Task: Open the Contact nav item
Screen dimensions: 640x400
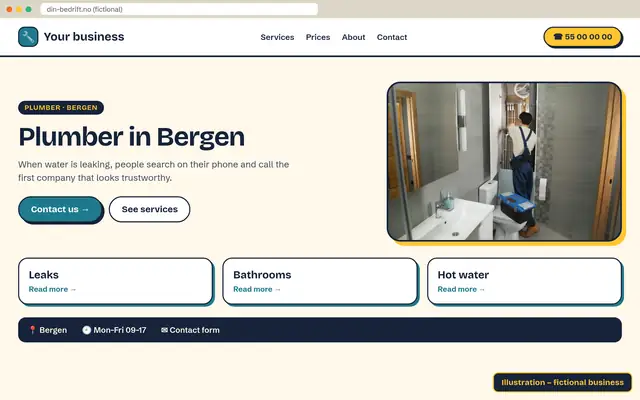Action: point(392,37)
